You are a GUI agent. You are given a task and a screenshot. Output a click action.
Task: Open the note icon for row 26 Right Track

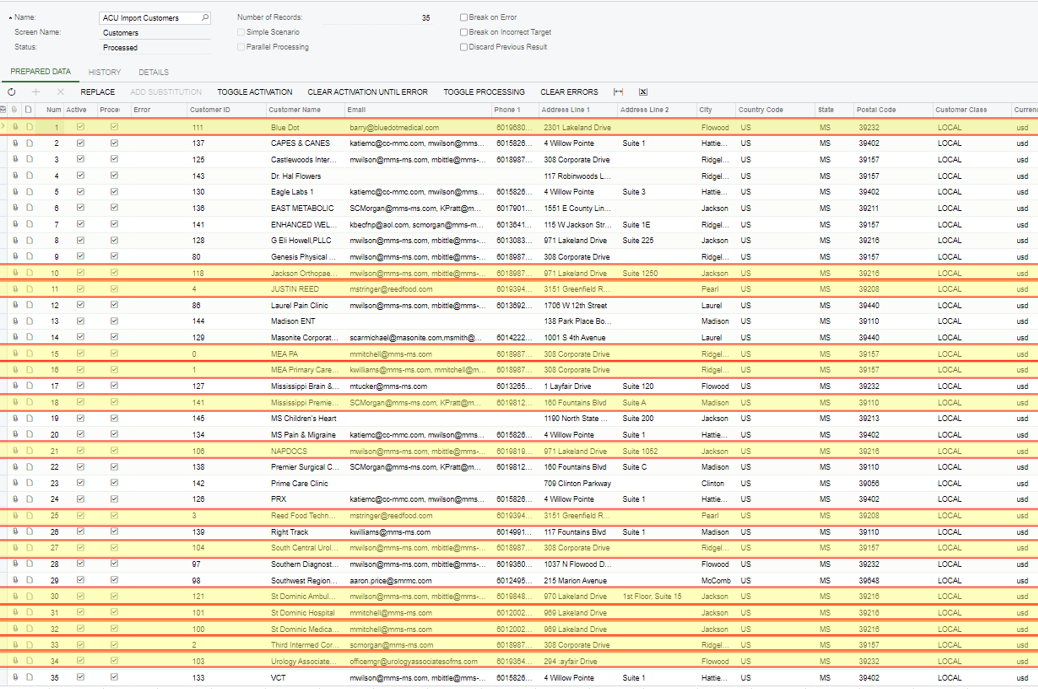[29, 531]
